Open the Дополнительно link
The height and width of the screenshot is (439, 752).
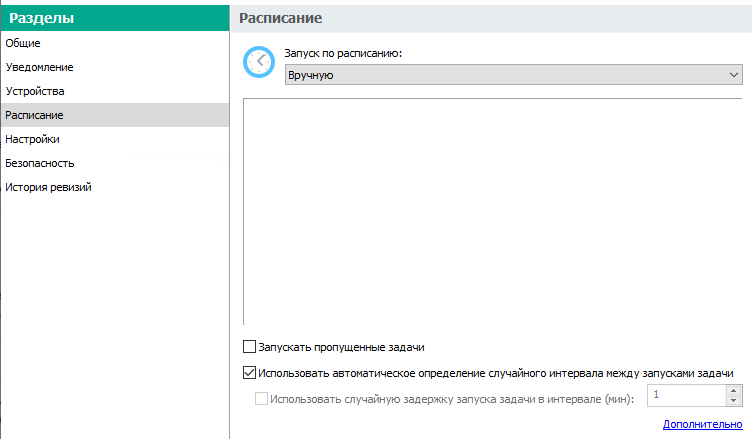(703, 424)
